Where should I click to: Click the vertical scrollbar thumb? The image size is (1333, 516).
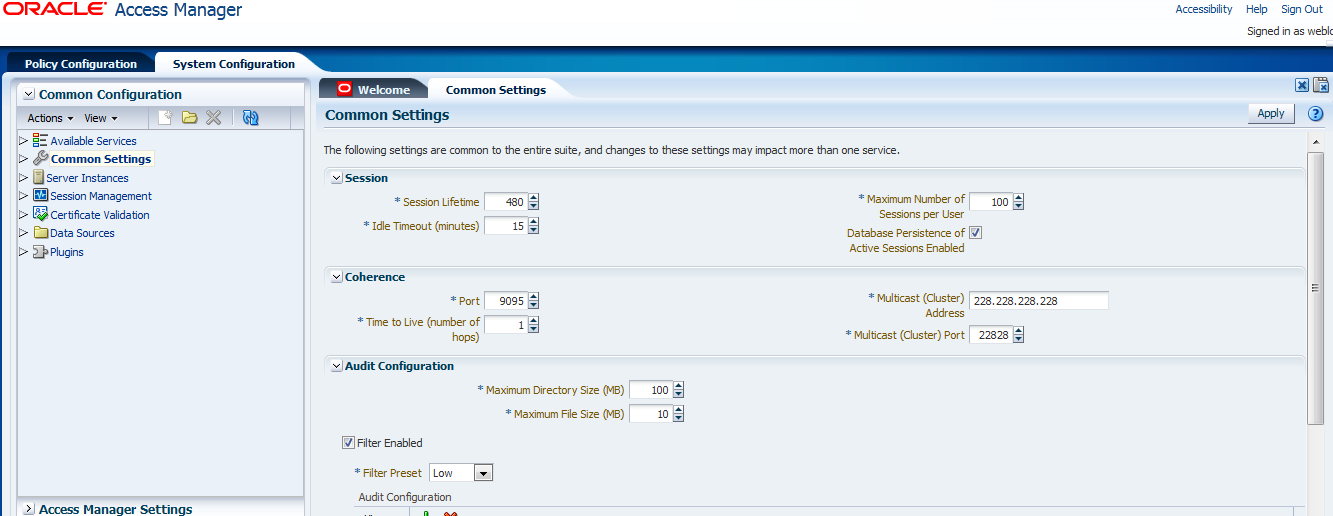point(1316,288)
